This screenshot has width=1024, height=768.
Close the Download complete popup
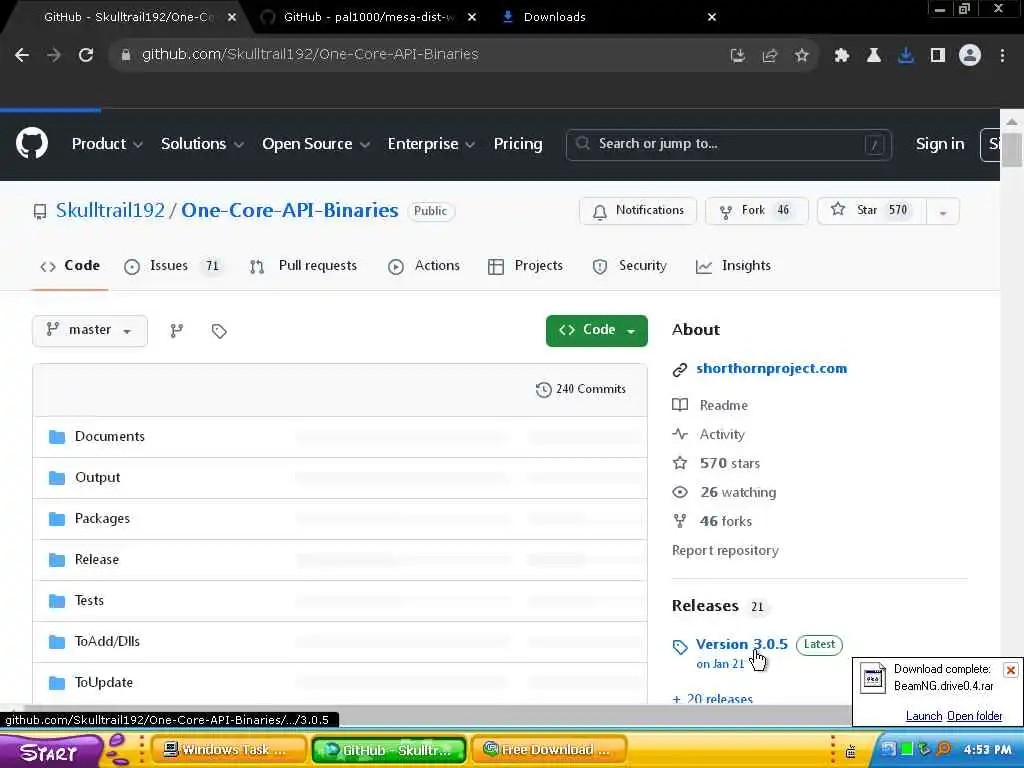pos(1010,671)
